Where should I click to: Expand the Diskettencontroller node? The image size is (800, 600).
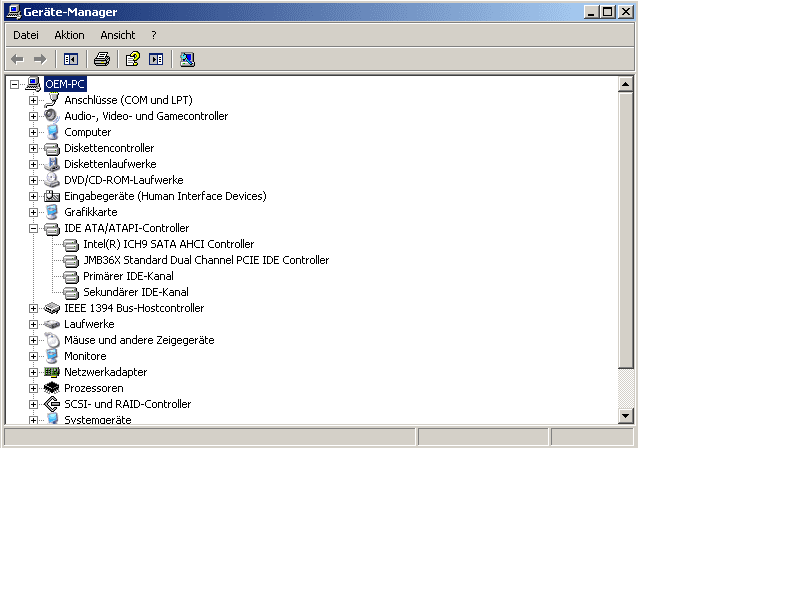click(x=33, y=148)
